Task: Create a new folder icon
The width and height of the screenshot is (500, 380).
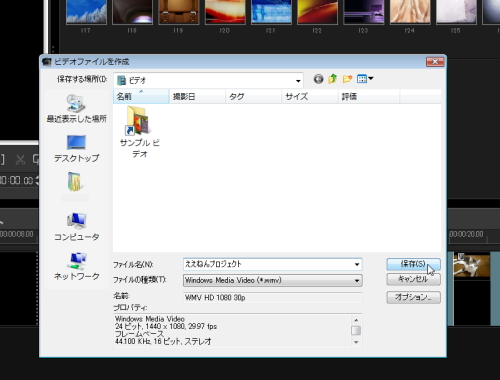Action: tap(347, 79)
